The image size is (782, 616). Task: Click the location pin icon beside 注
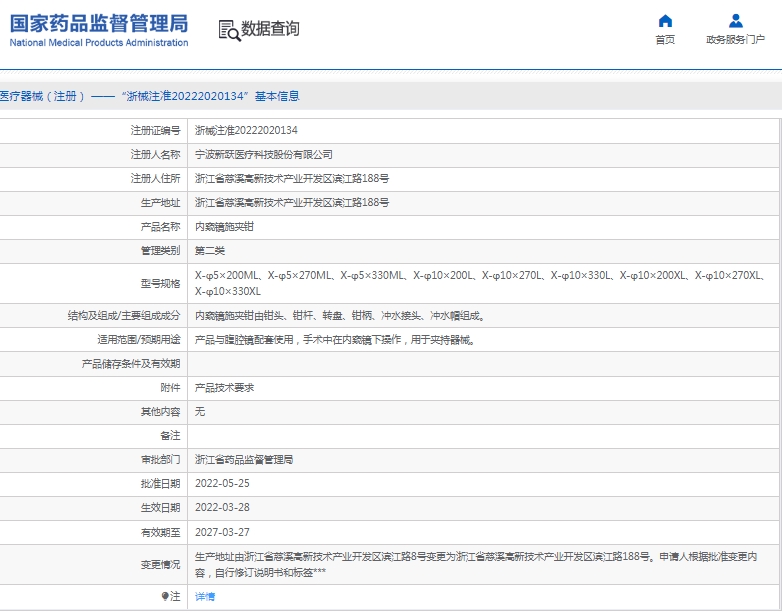(165, 596)
